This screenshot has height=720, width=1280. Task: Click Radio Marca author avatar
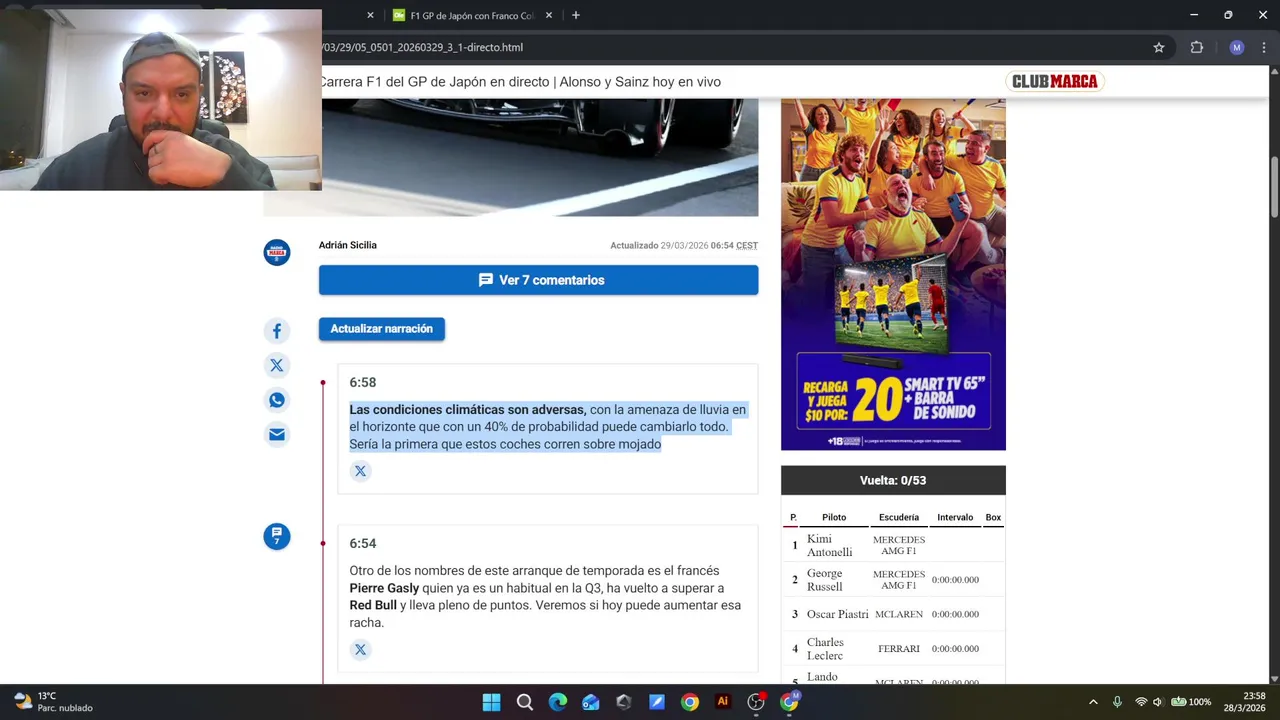tap(277, 253)
